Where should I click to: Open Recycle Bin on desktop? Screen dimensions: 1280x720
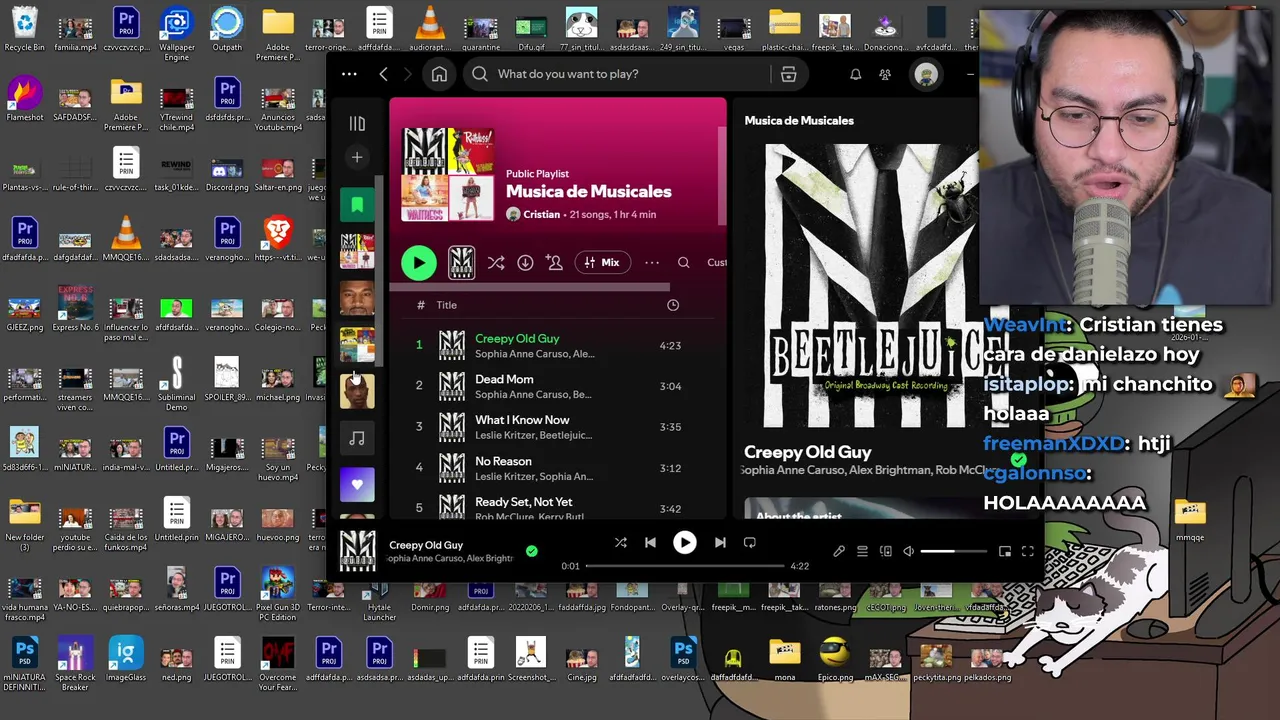[x=24, y=30]
